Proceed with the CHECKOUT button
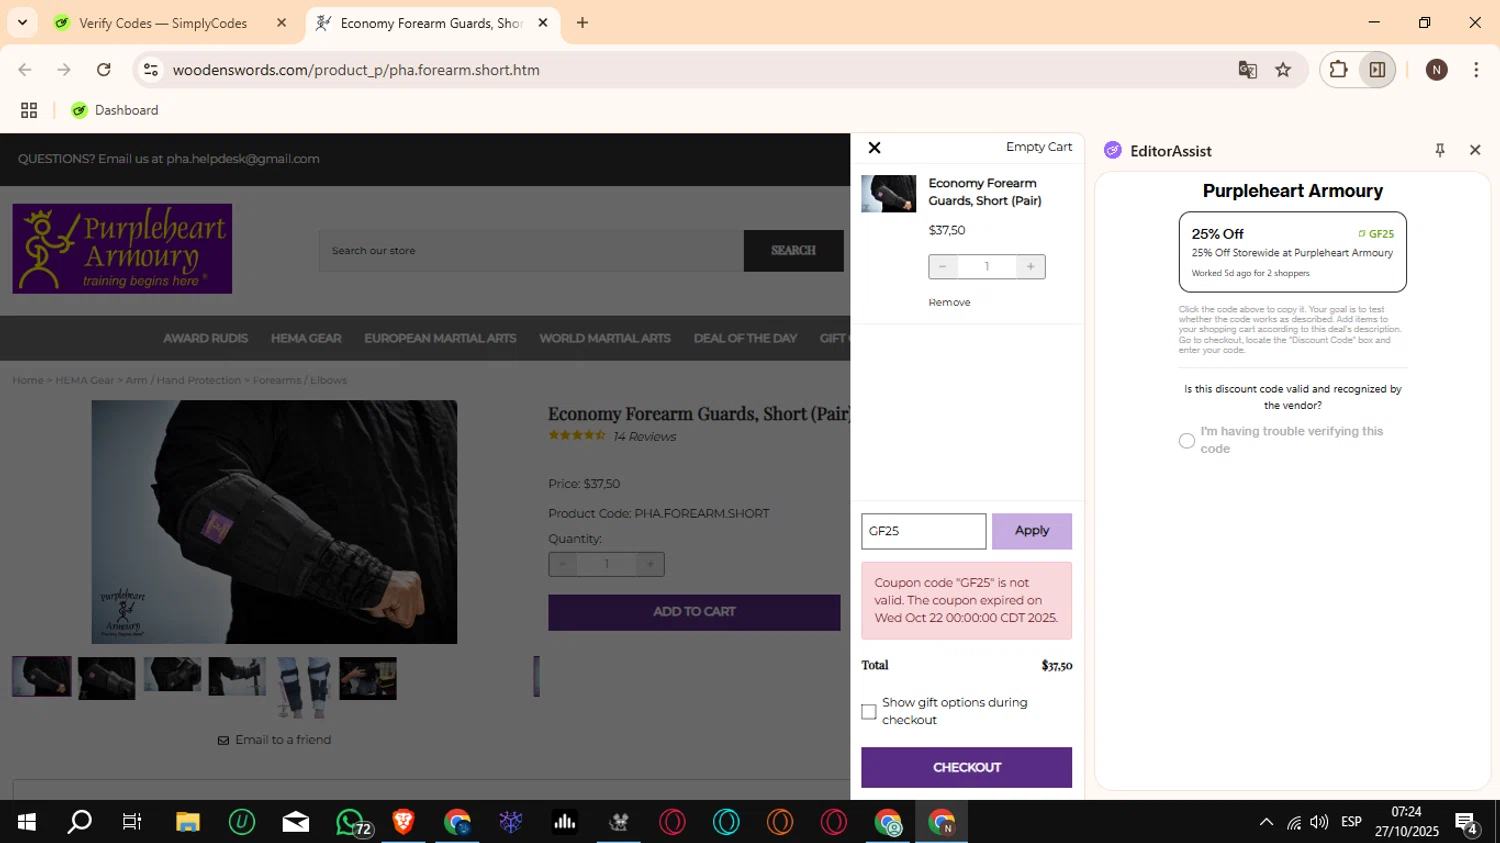 click(966, 767)
